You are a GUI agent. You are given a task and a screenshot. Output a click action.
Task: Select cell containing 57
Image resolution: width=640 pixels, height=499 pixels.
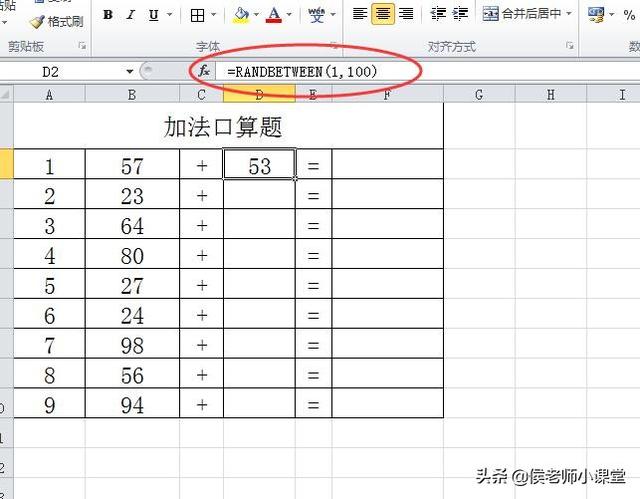(x=132, y=164)
